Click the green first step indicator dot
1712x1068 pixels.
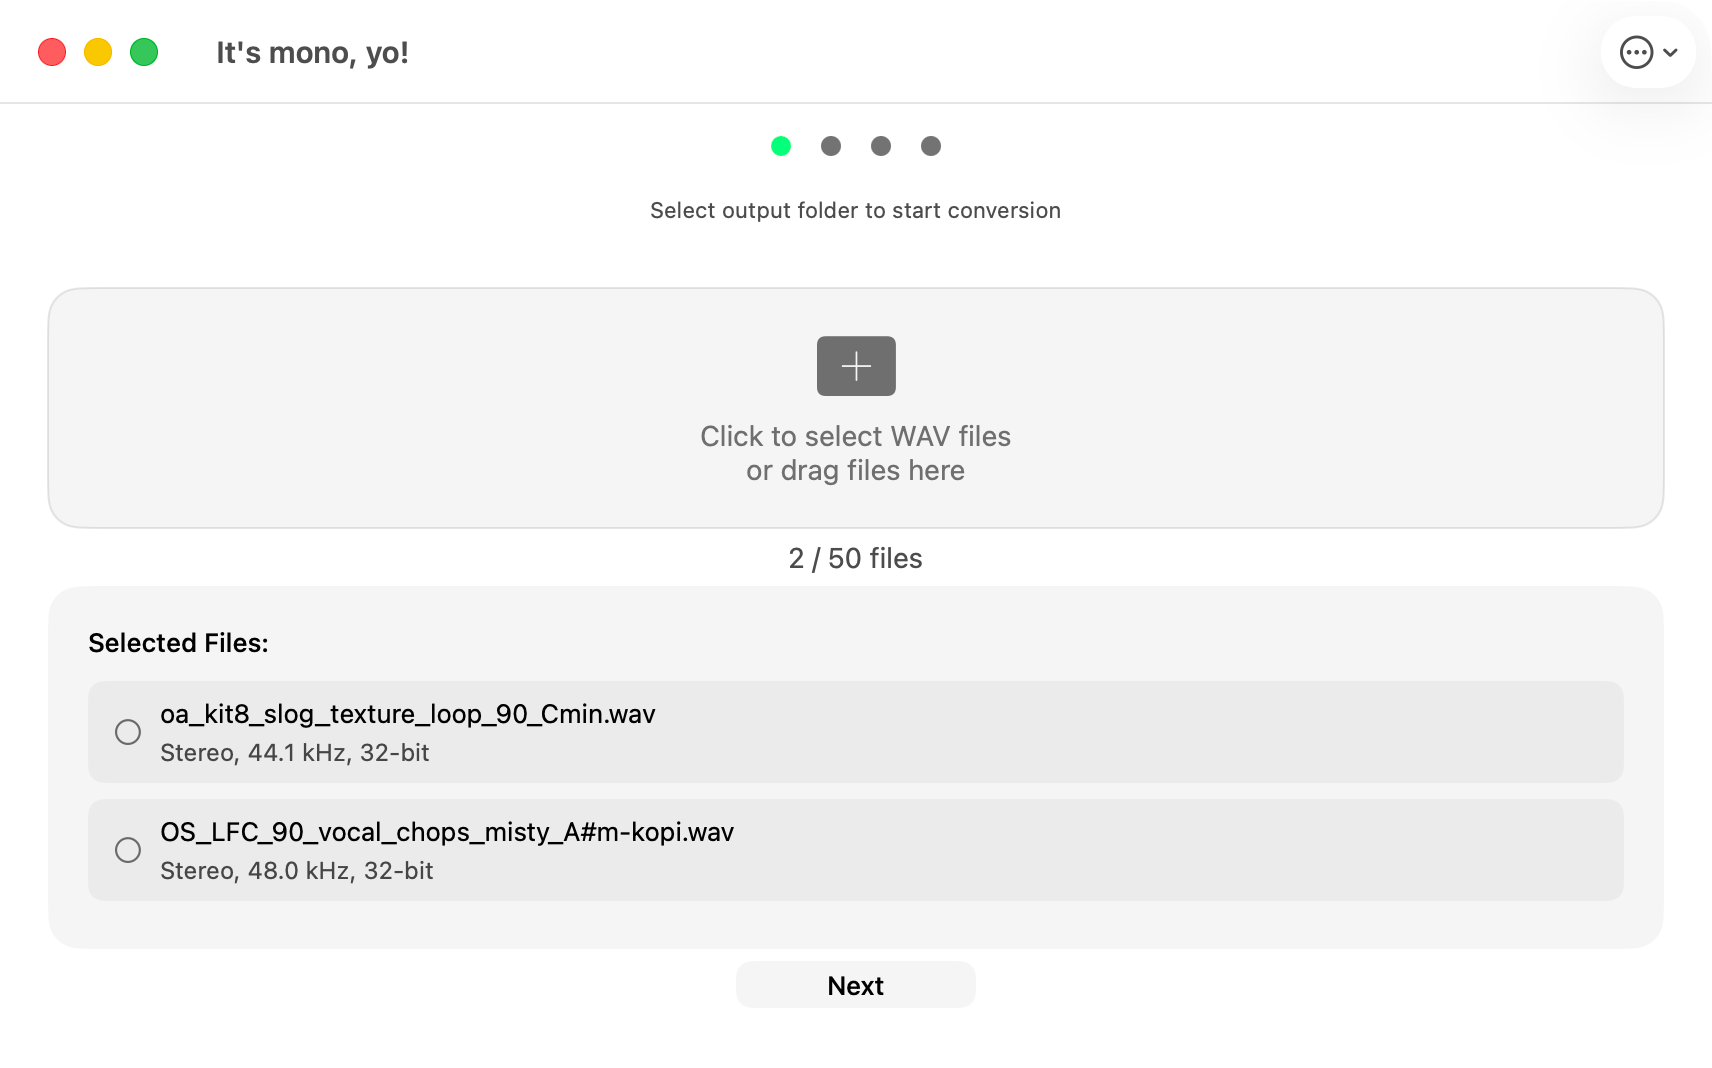pyautogui.click(x=781, y=146)
